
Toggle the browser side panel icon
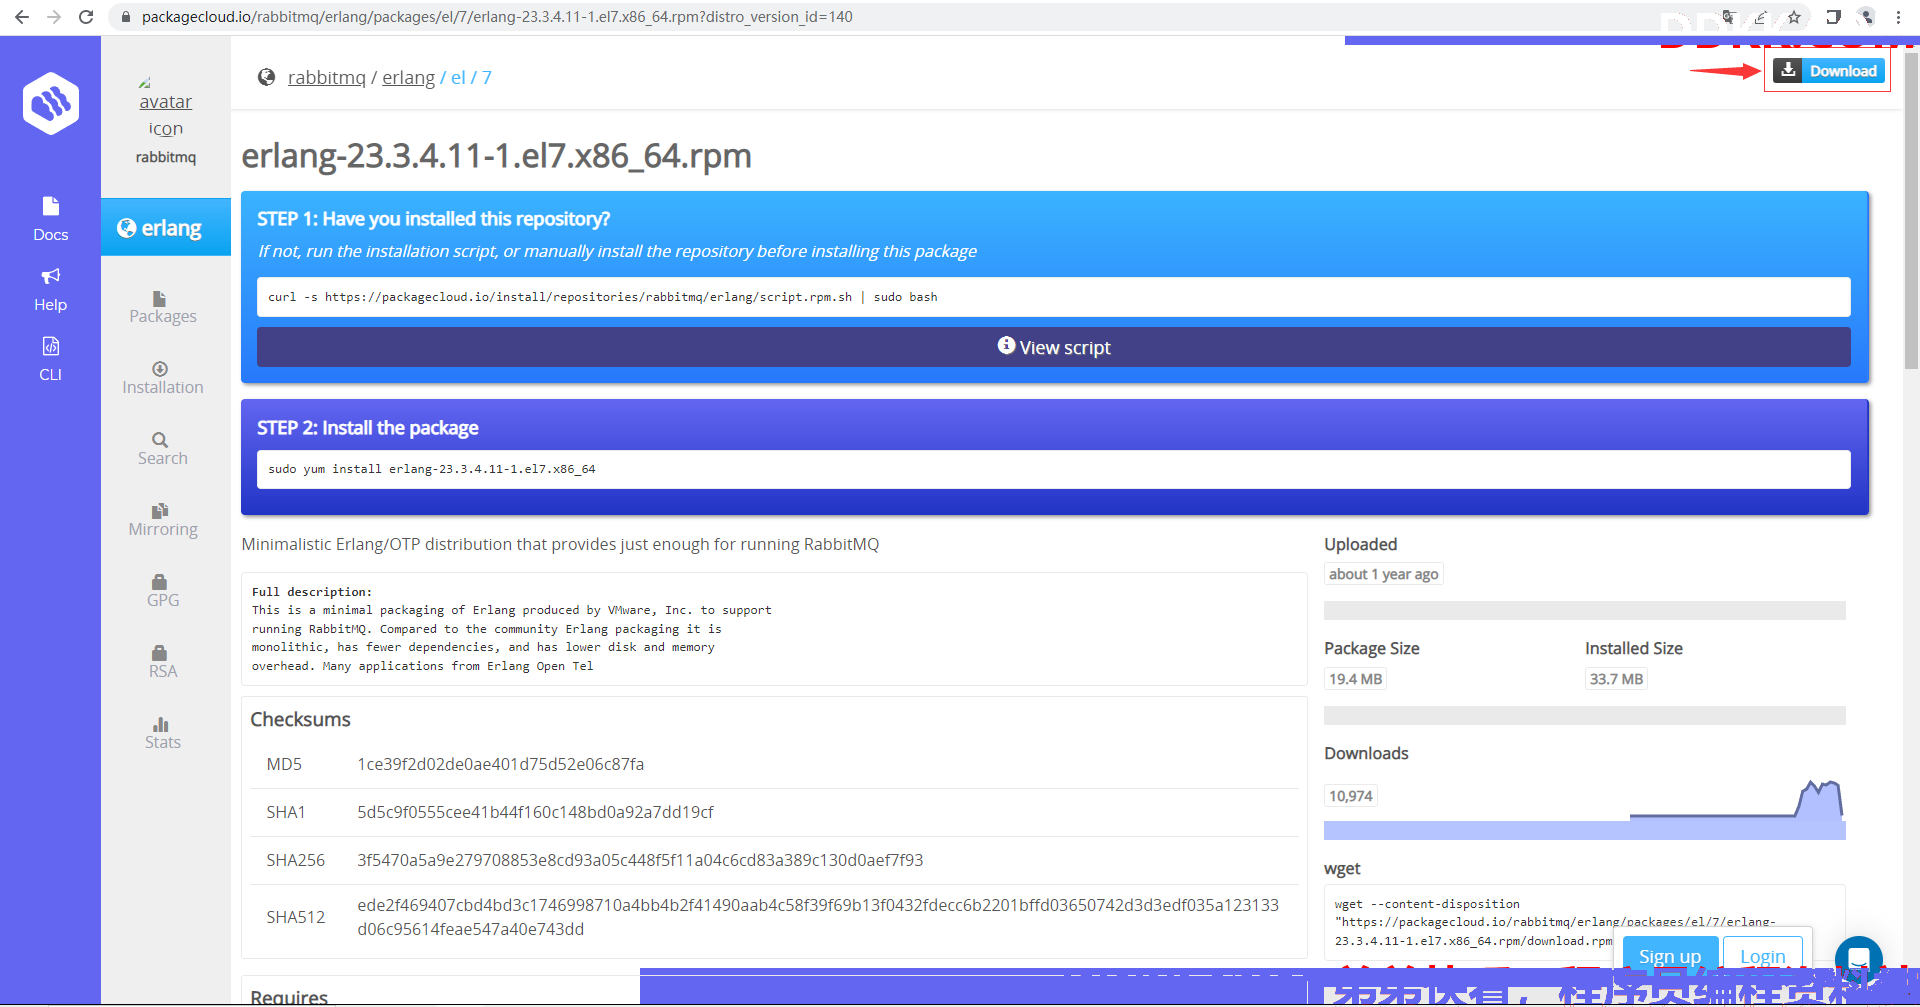(x=1833, y=17)
